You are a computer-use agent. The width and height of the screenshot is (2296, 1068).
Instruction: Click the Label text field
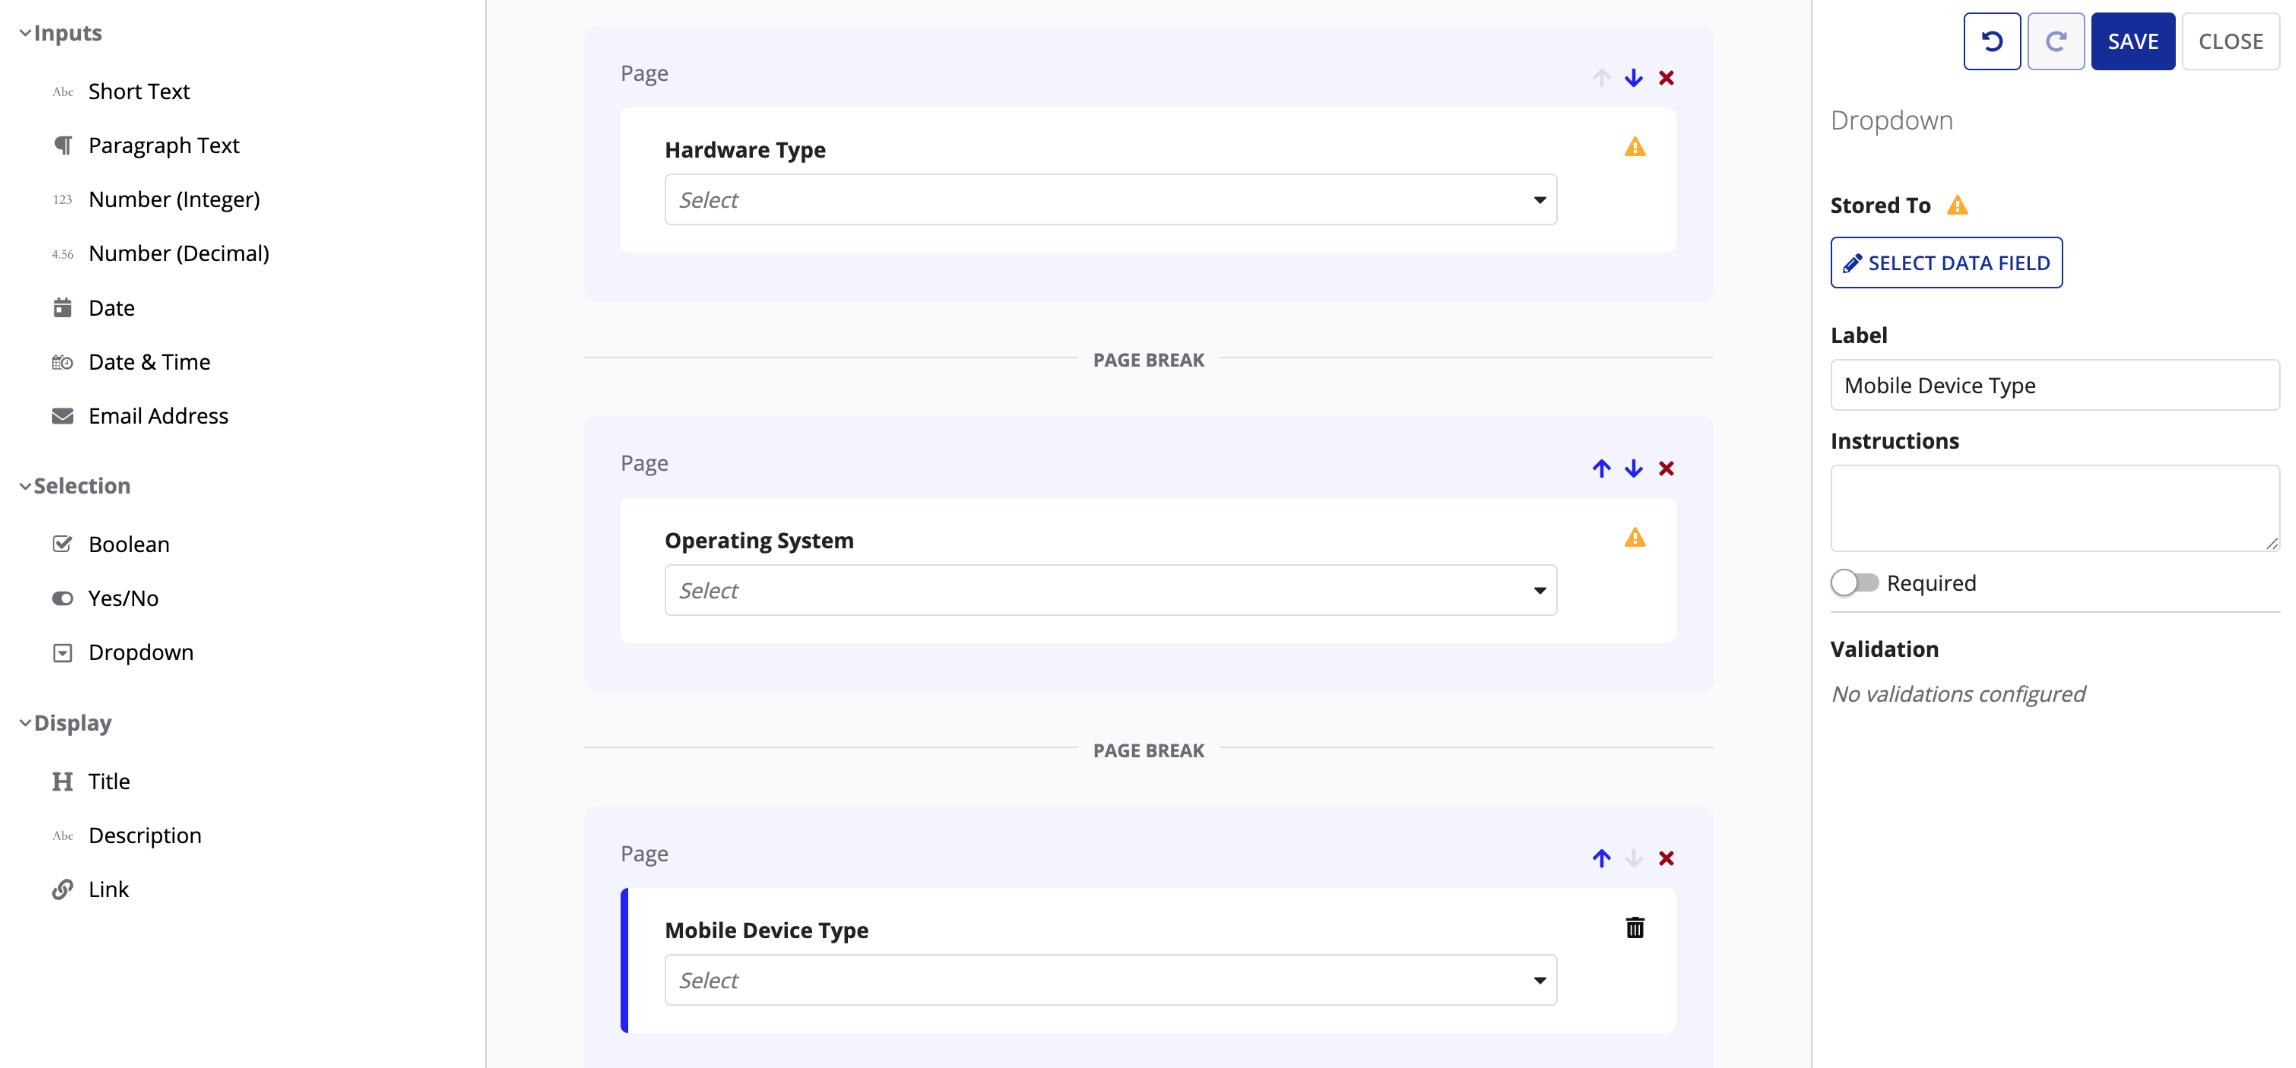click(2054, 385)
